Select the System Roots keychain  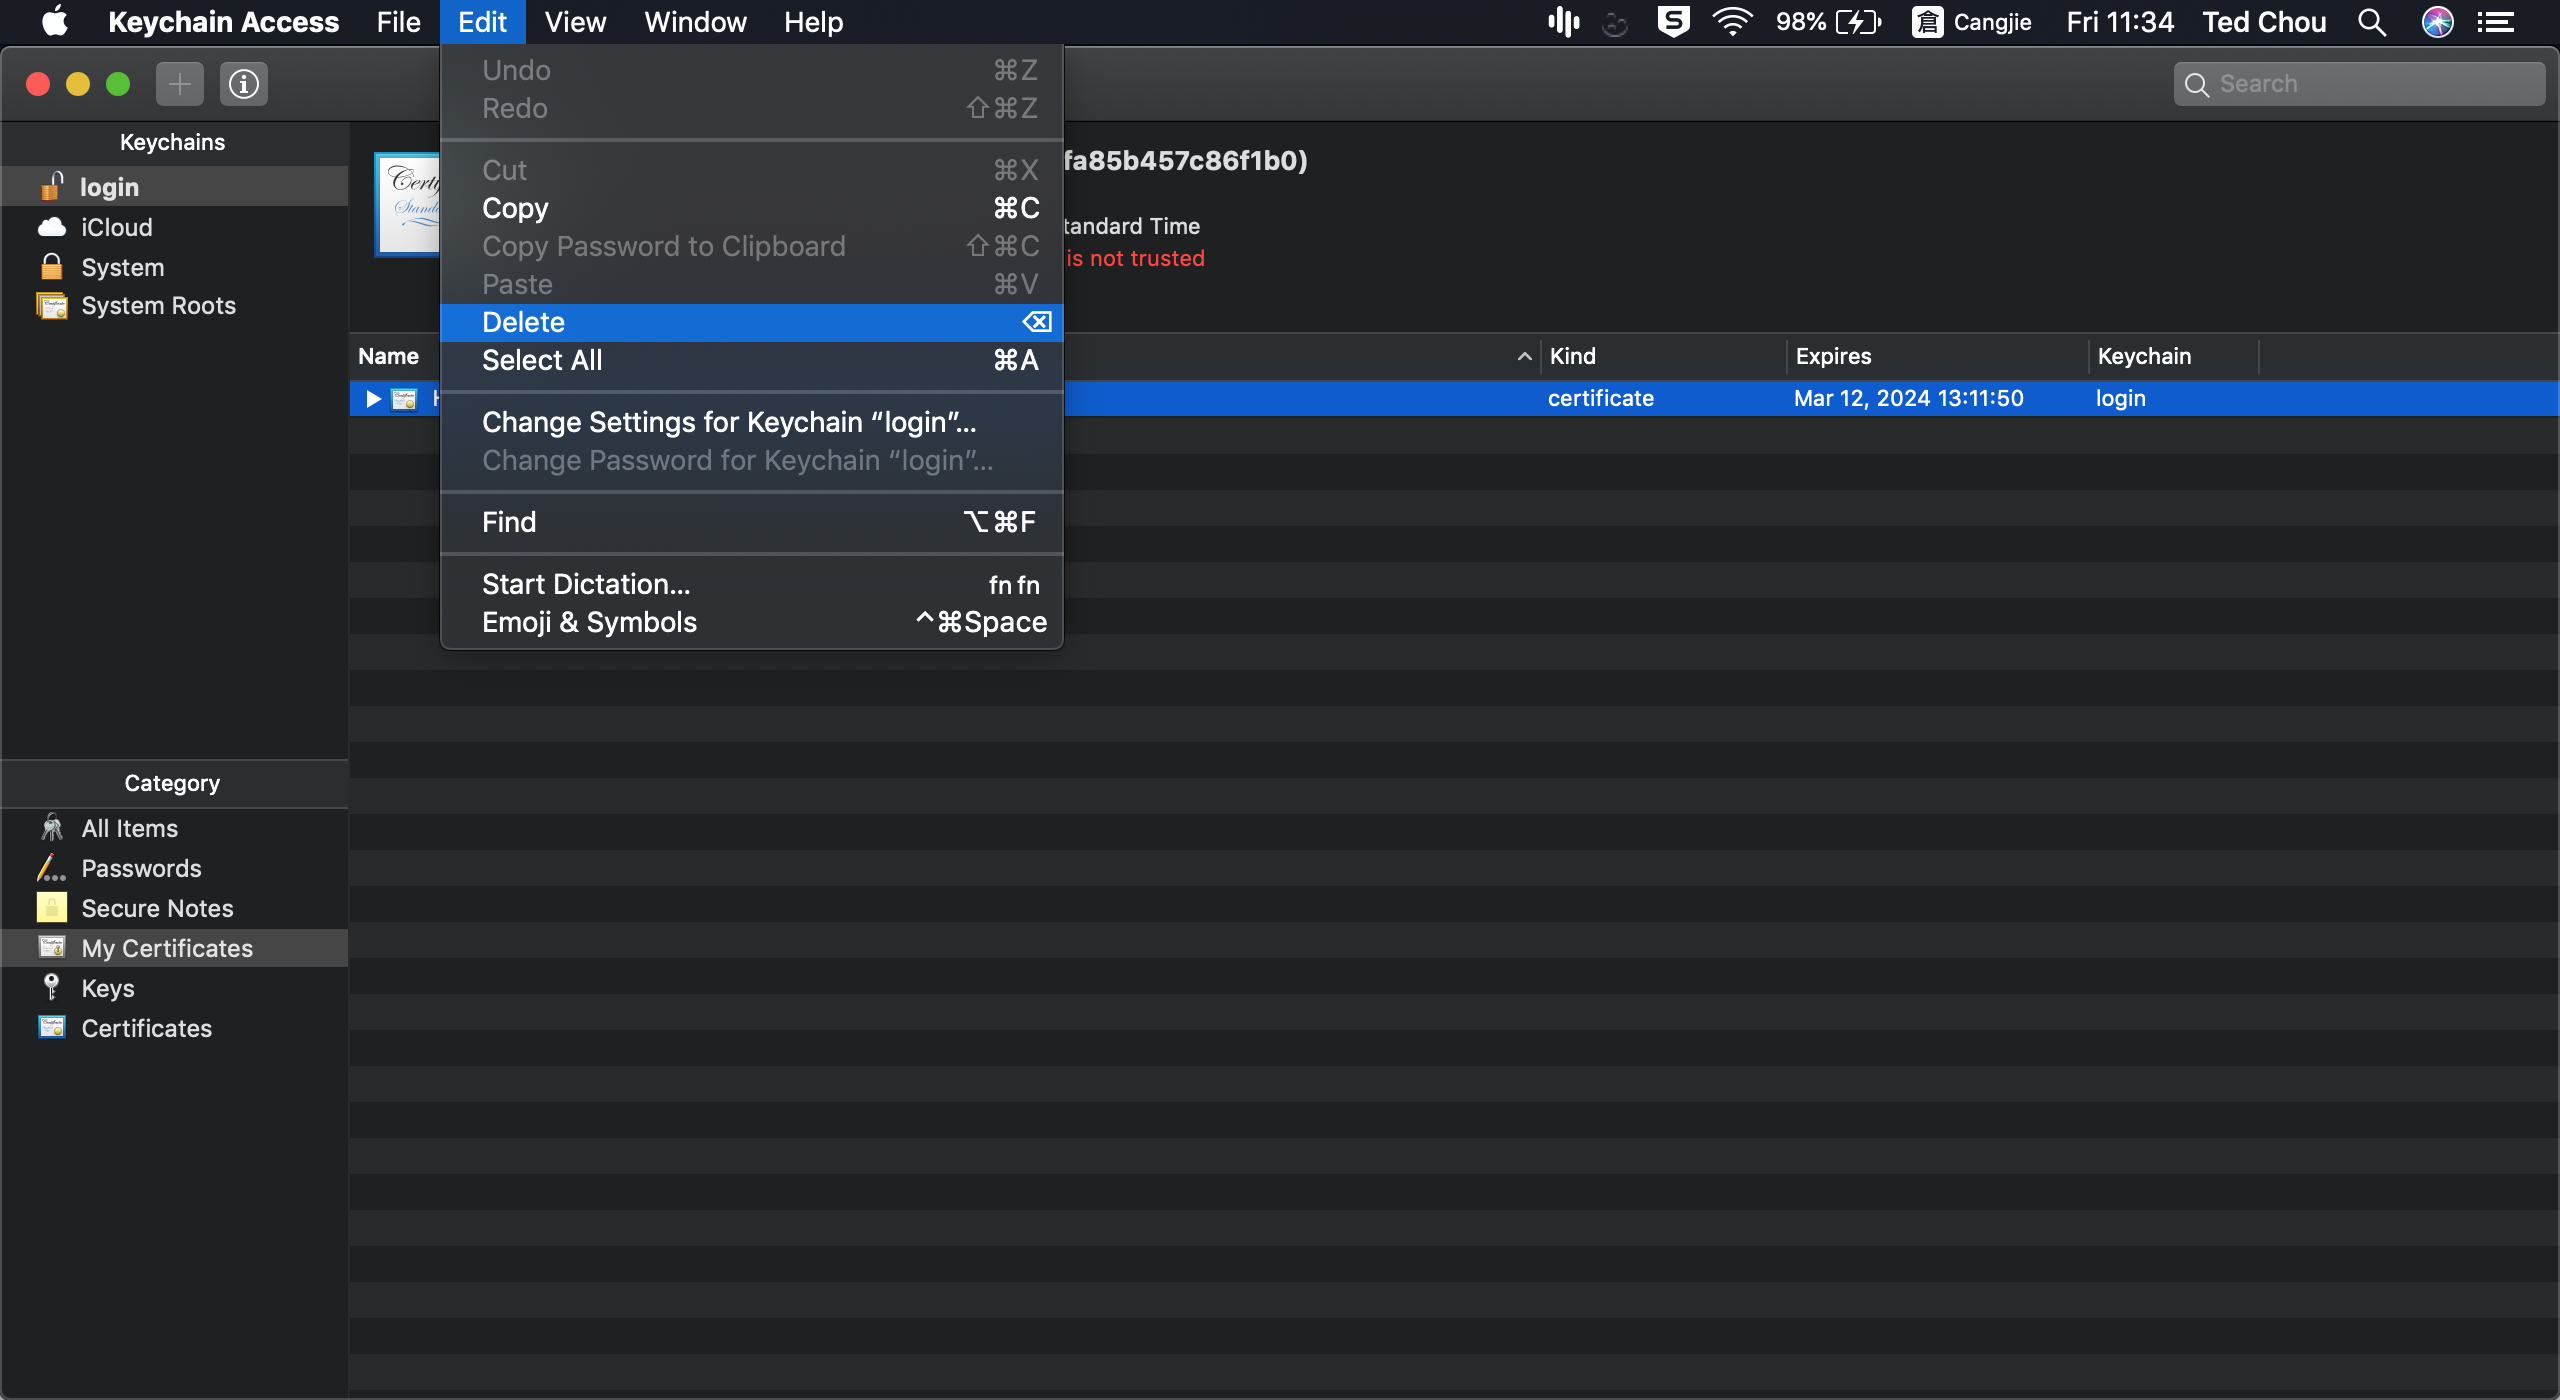click(175, 305)
